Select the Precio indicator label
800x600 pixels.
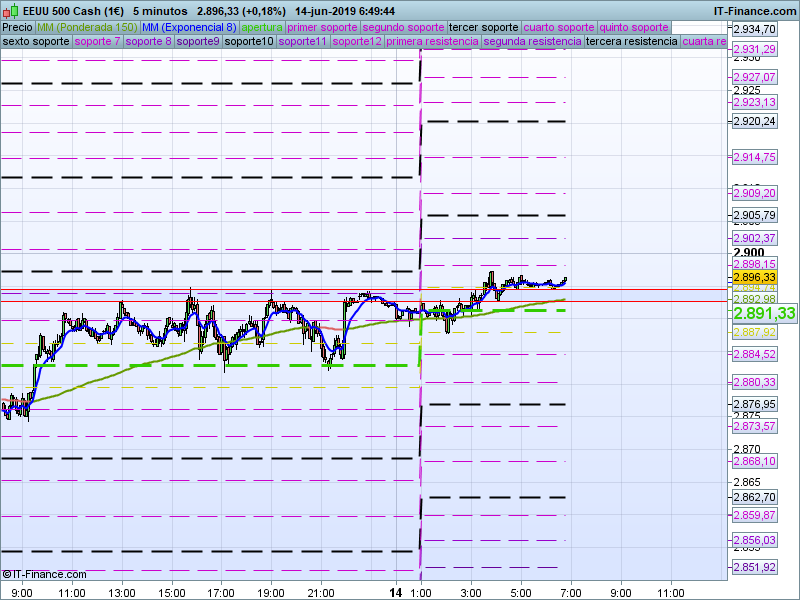click(x=17, y=27)
